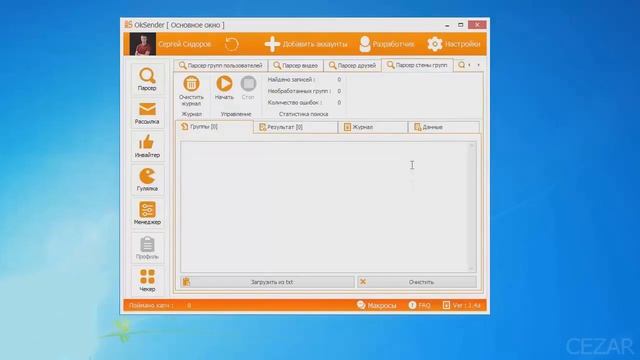
Task: Click the Найдено записей statistic
Action: [304, 80]
